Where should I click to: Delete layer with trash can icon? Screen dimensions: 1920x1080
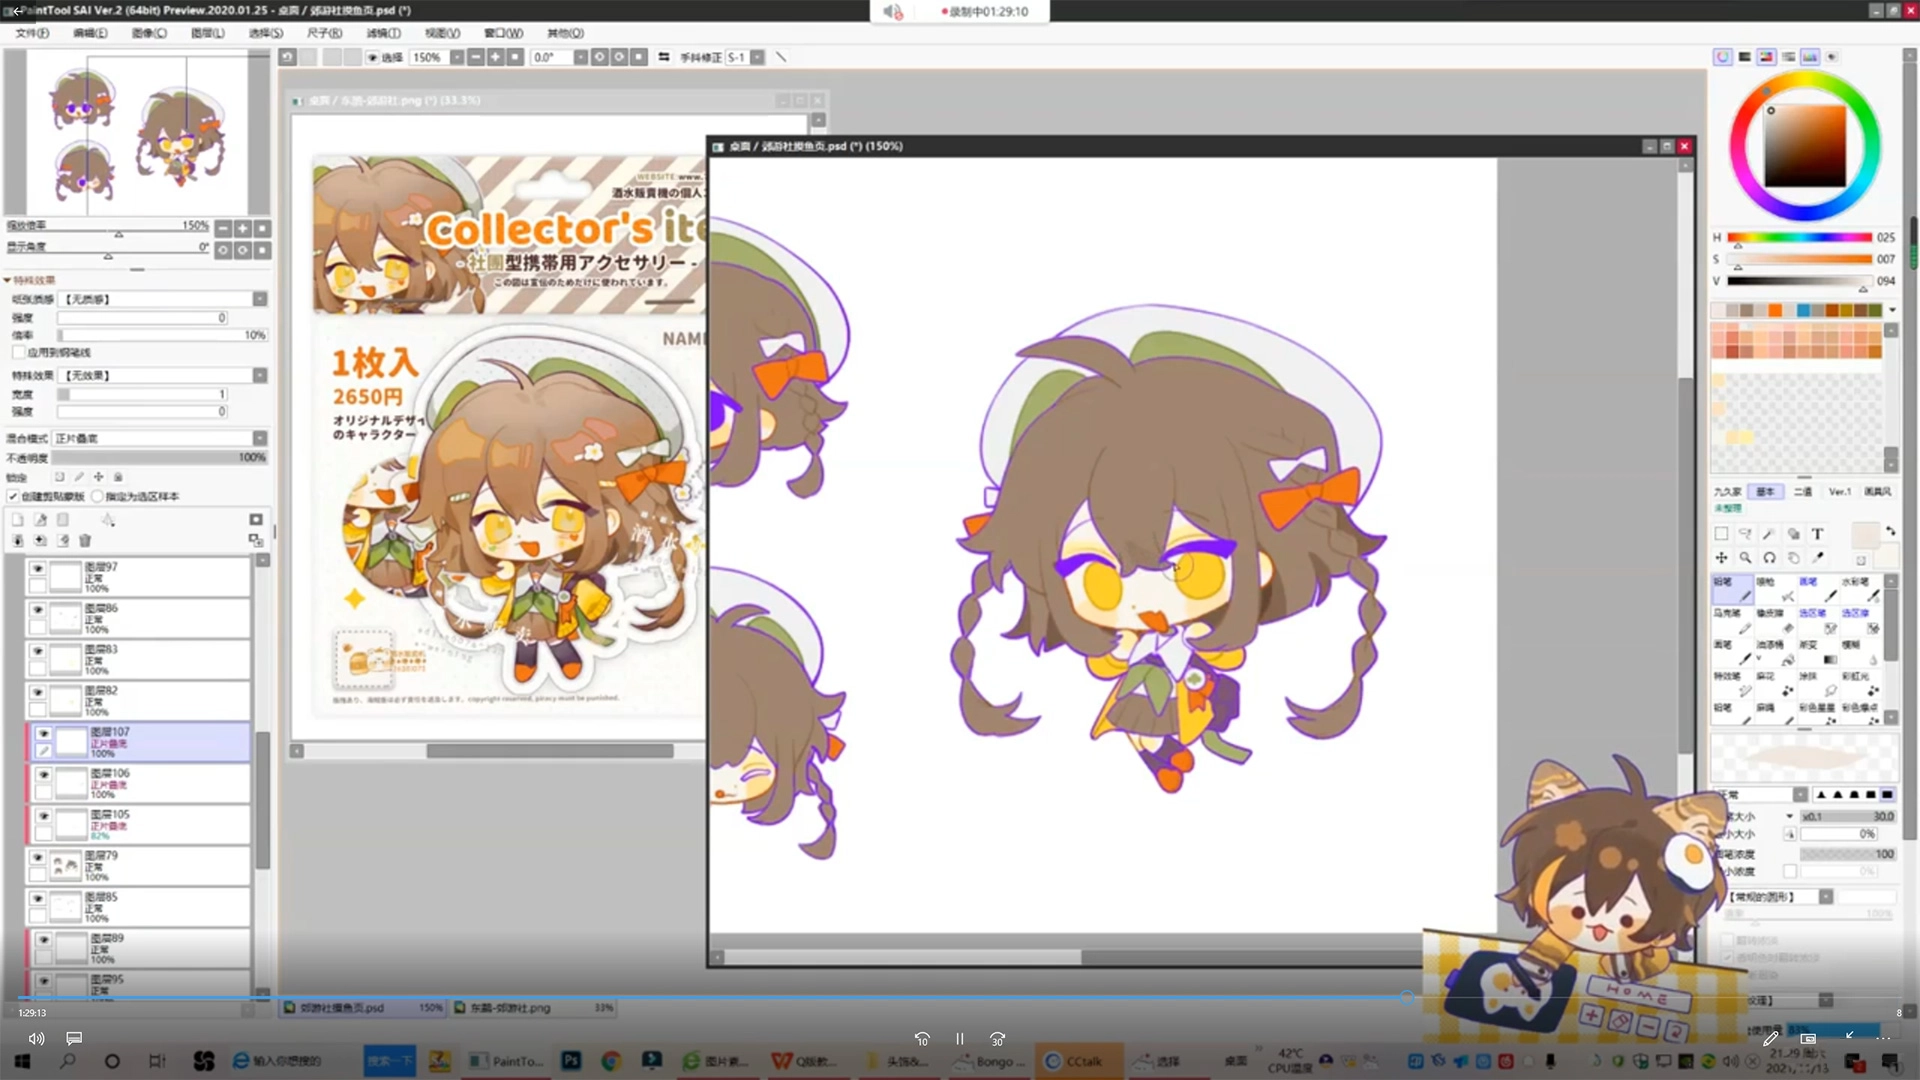point(85,541)
